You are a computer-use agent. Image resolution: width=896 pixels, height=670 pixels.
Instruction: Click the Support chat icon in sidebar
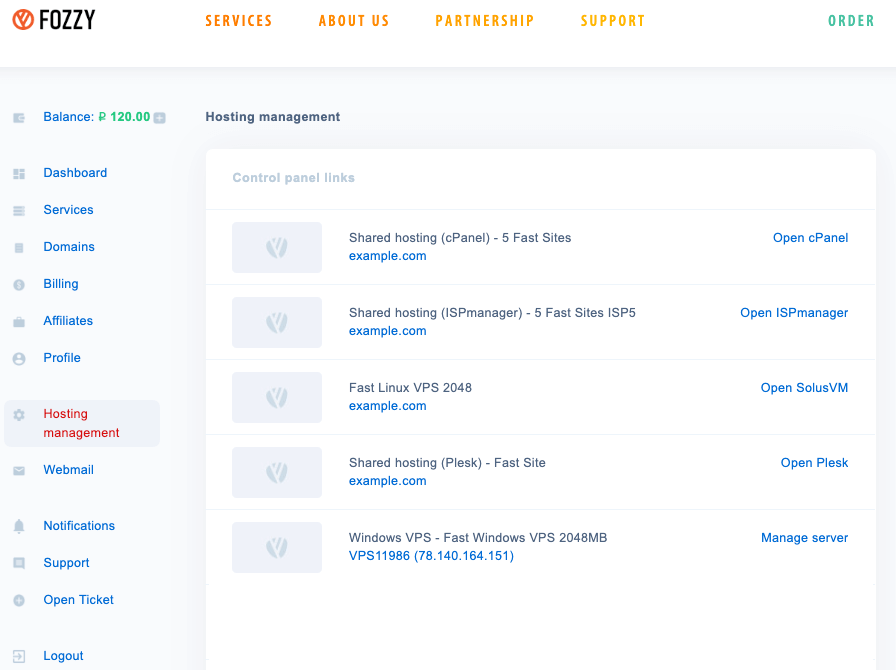18,563
